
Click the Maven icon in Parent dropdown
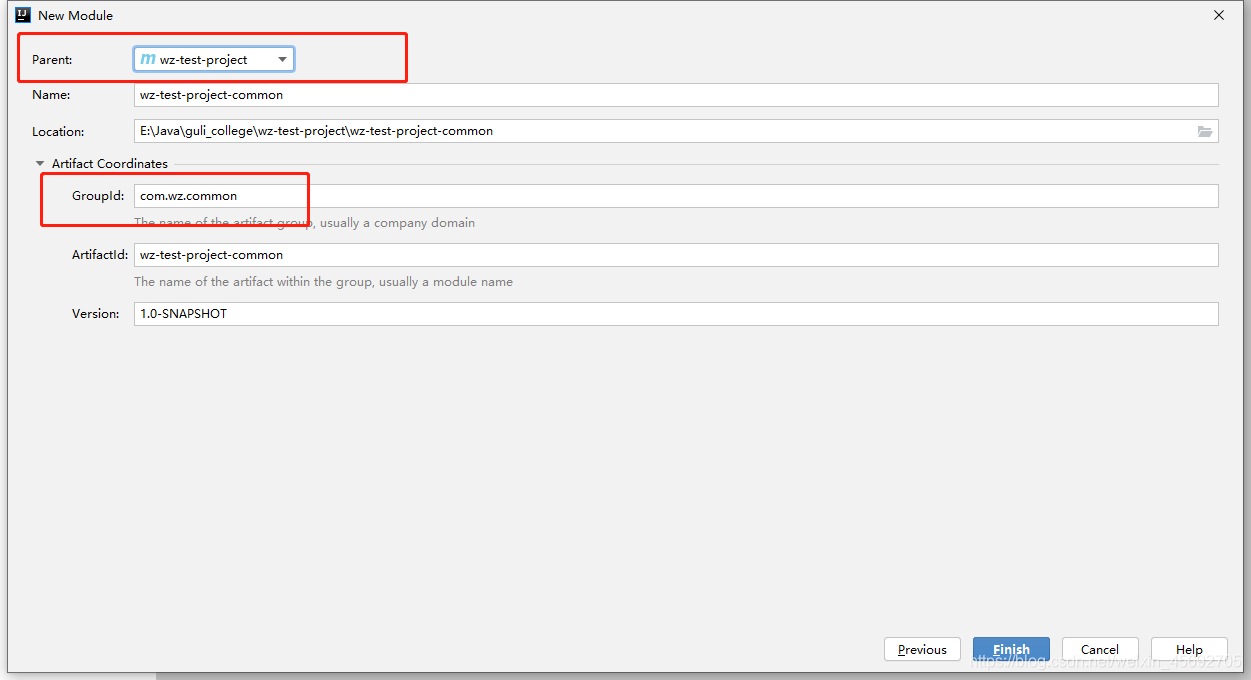click(x=148, y=59)
